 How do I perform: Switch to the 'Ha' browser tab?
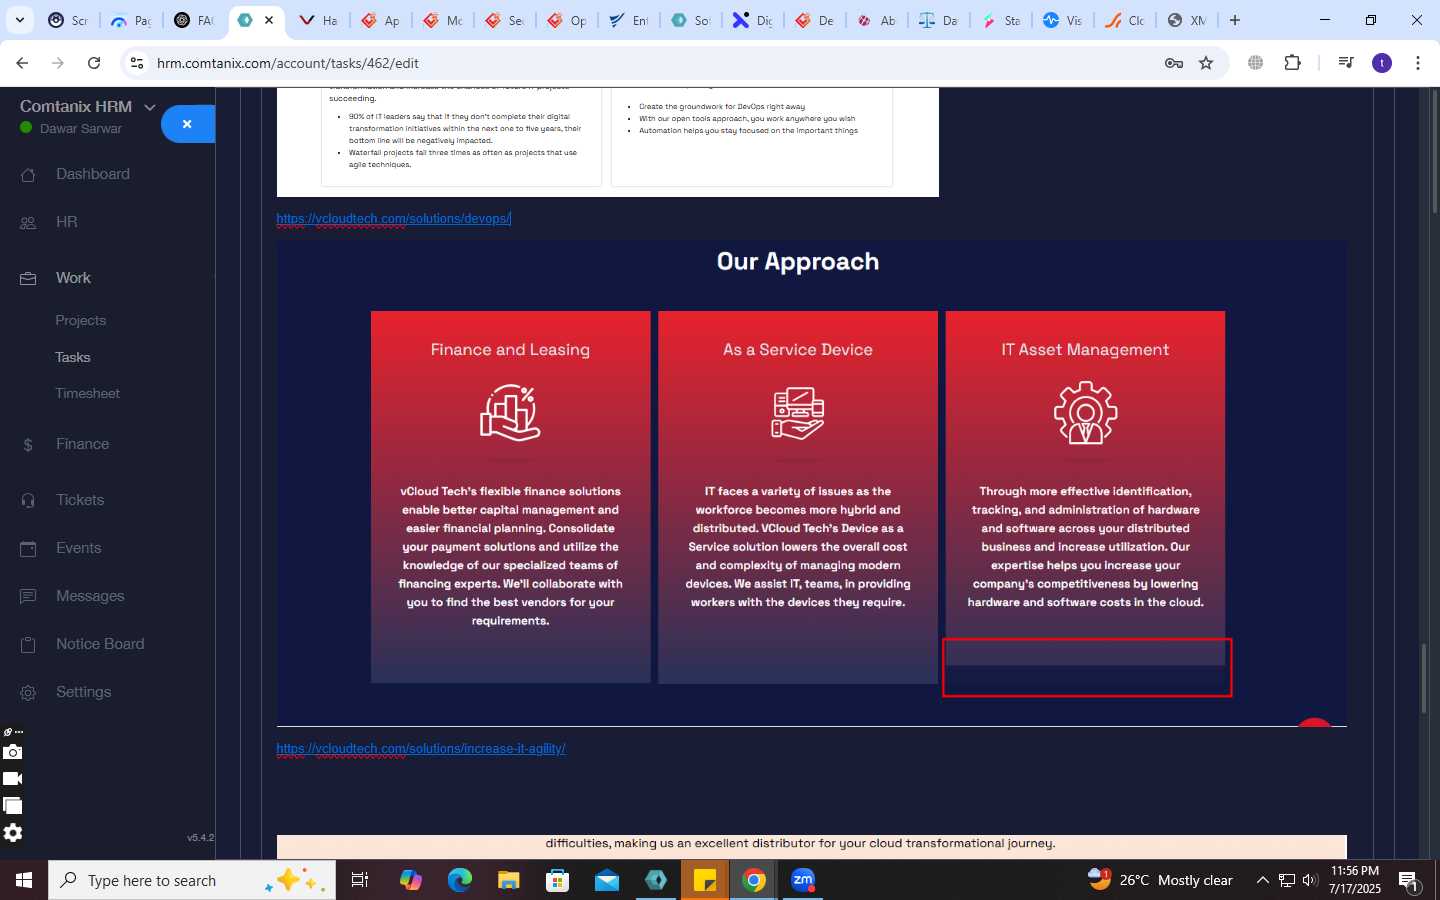[319, 20]
